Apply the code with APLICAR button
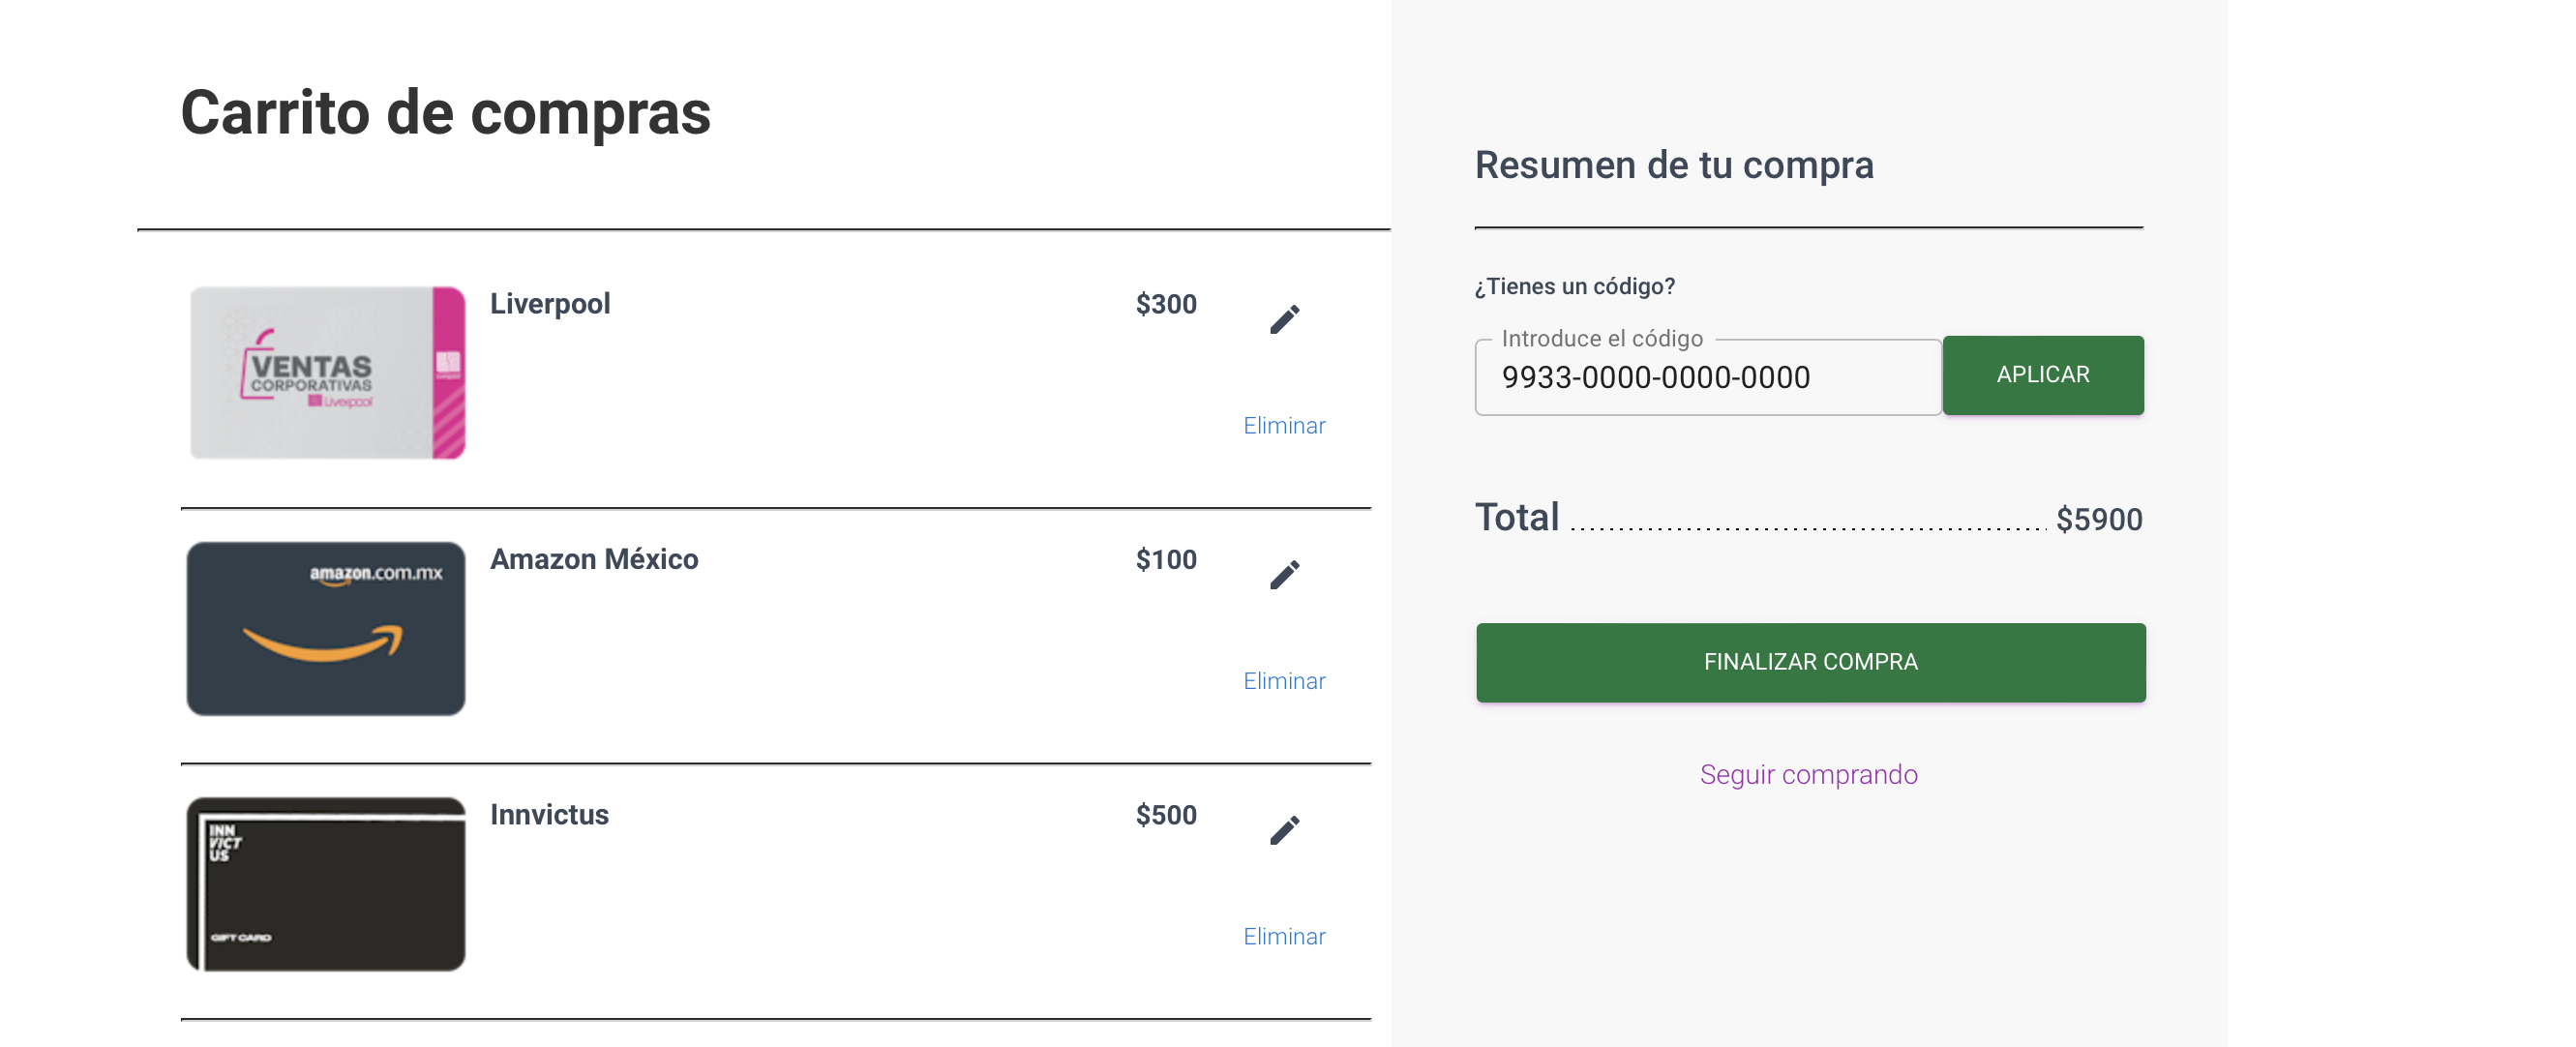This screenshot has width=2576, height=1047. coord(2043,375)
